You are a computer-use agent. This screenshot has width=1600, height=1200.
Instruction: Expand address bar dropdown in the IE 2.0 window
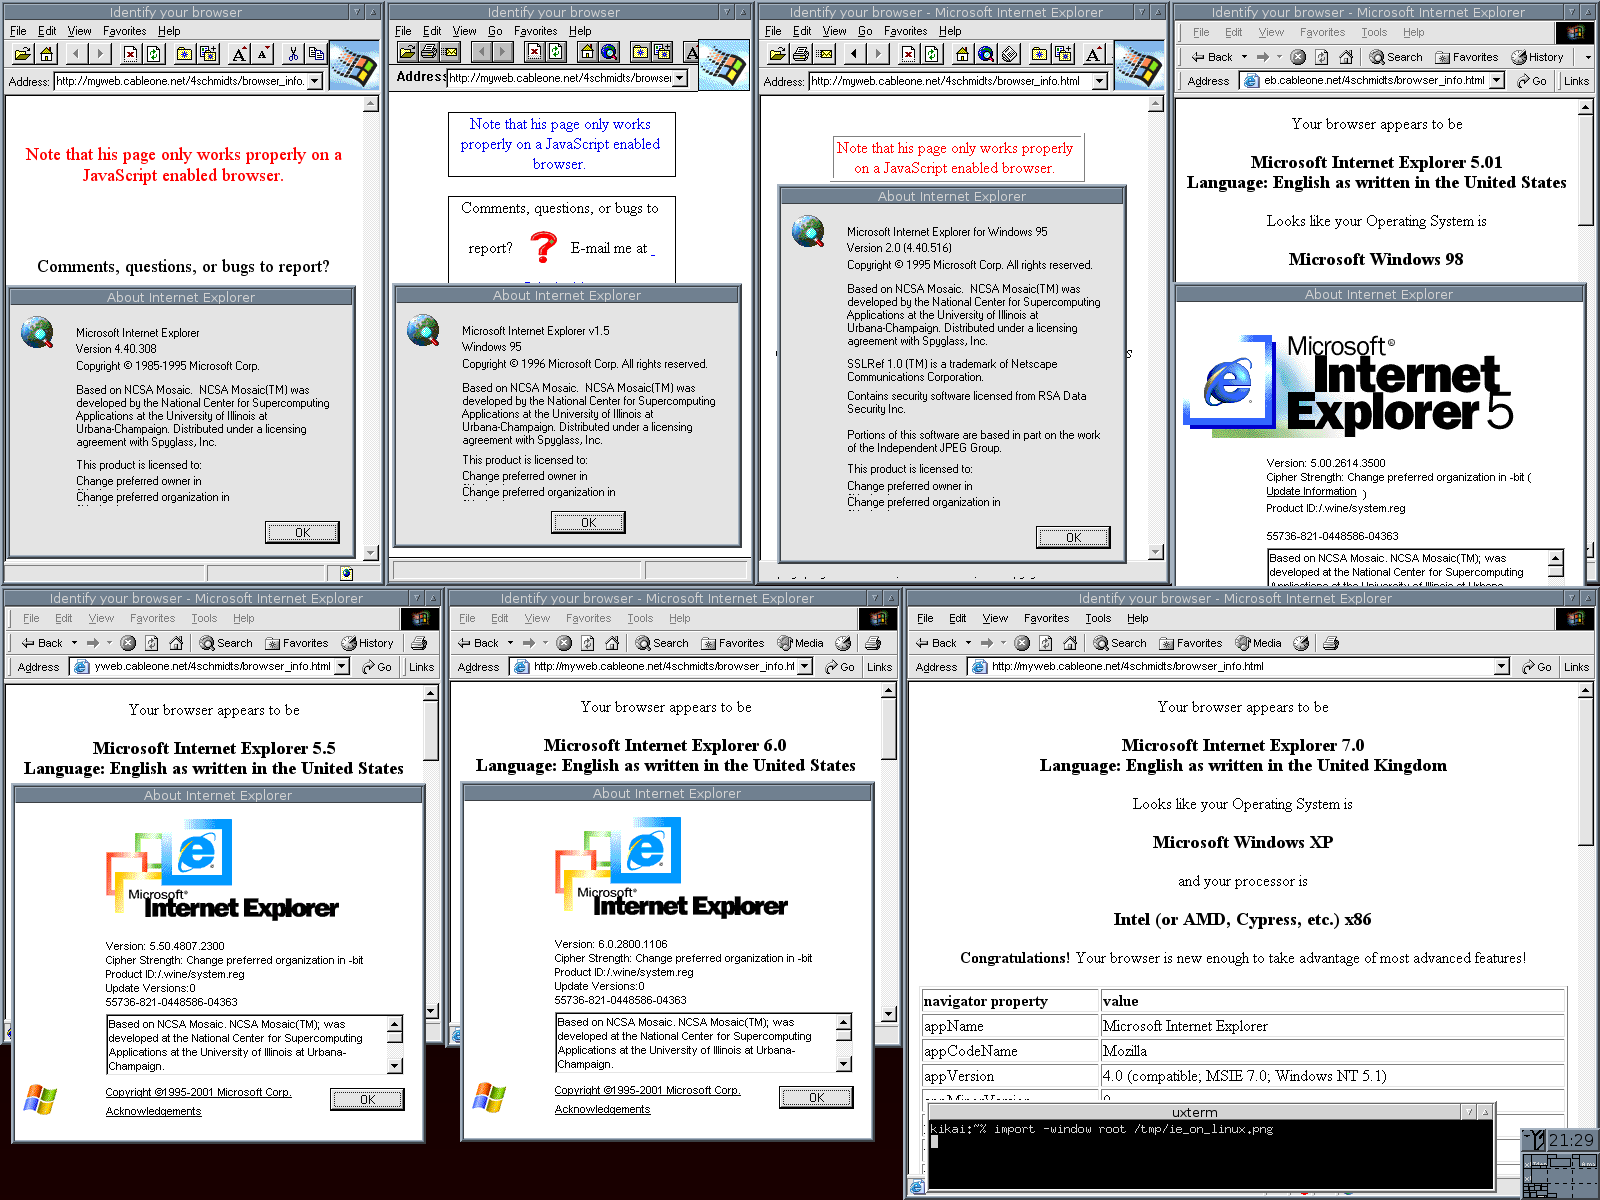coord(1100,81)
